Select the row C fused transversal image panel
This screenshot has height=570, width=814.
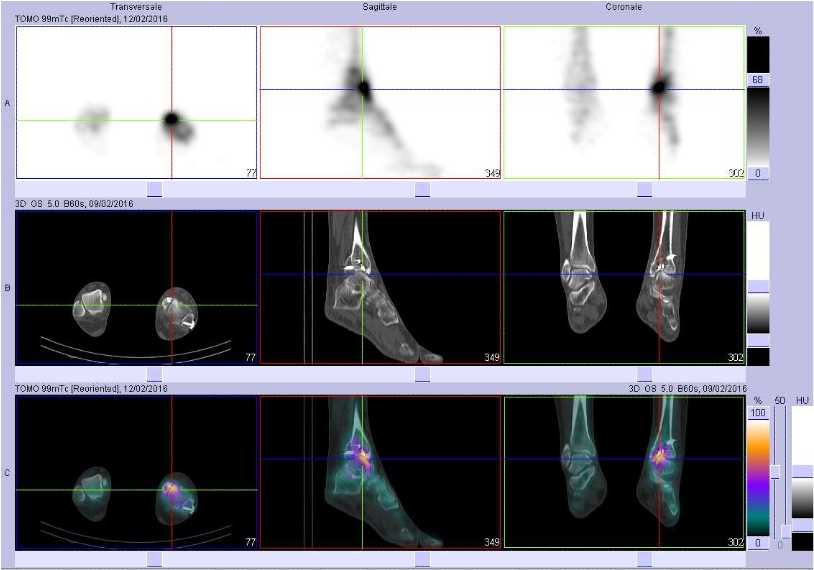click(137, 472)
